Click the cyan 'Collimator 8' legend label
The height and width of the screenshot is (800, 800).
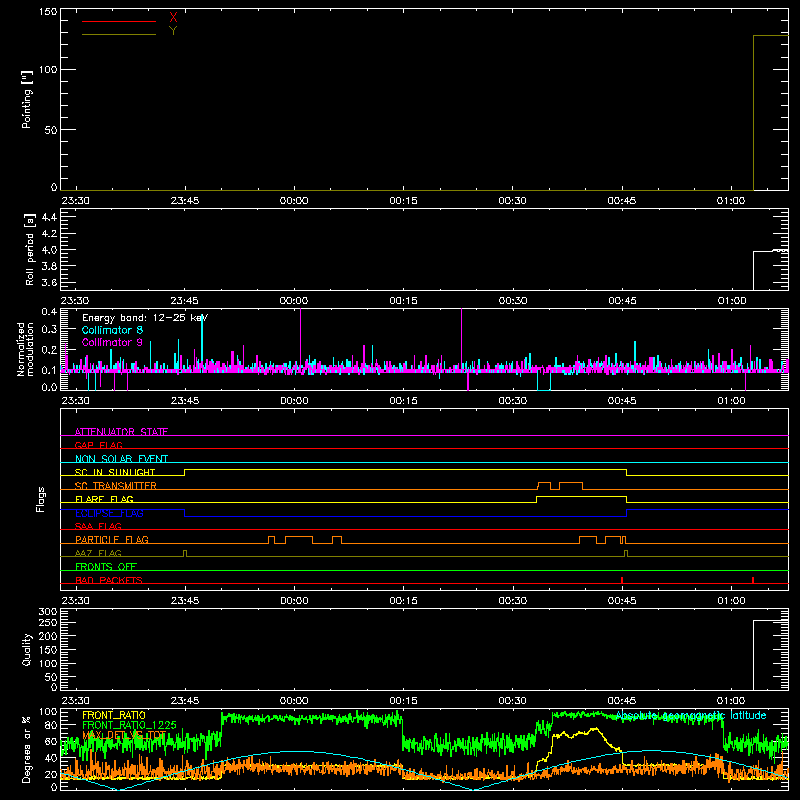pyautogui.click(x=112, y=330)
